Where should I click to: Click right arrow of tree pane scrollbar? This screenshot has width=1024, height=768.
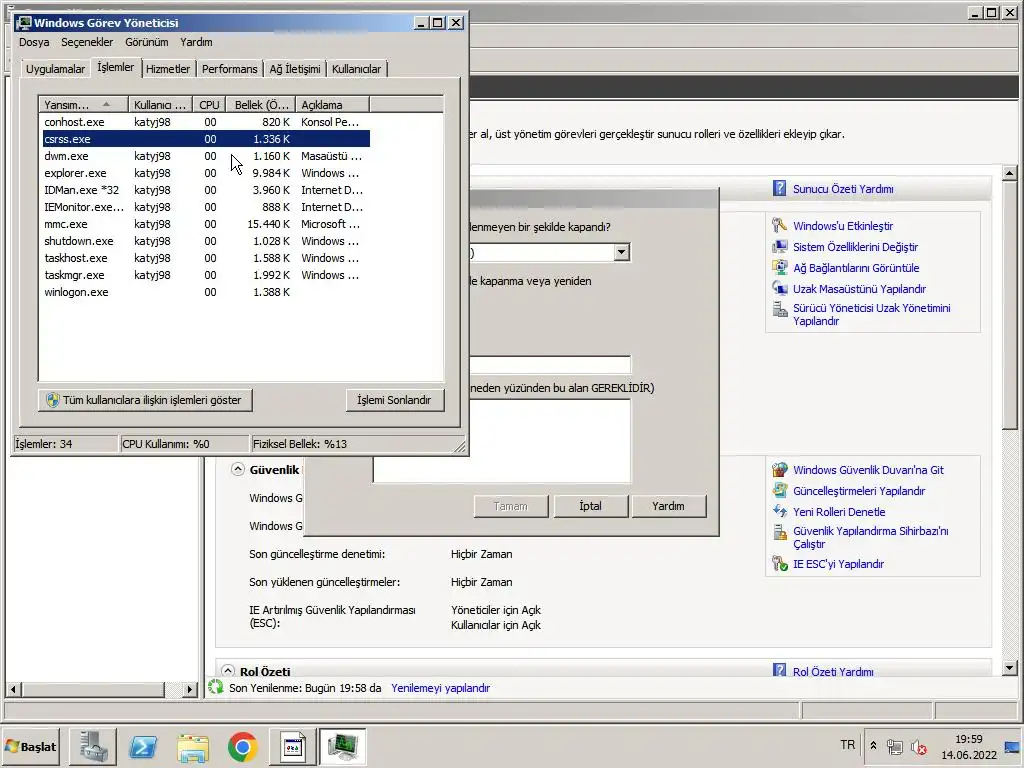click(x=189, y=689)
